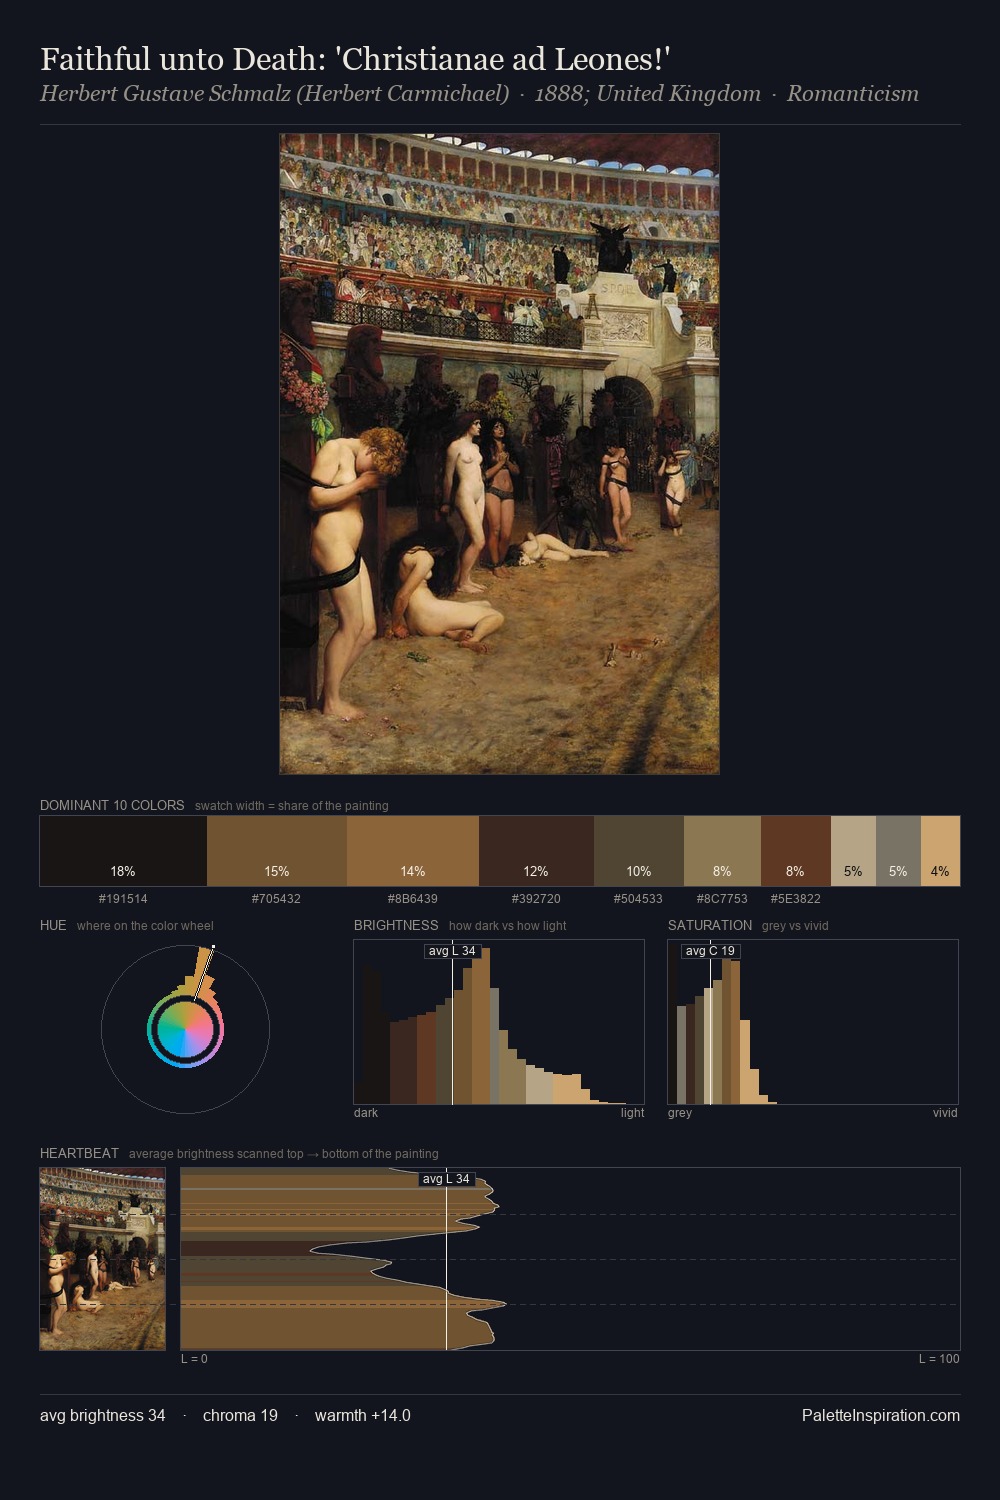Click the hex code #705432

[x=277, y=899]
